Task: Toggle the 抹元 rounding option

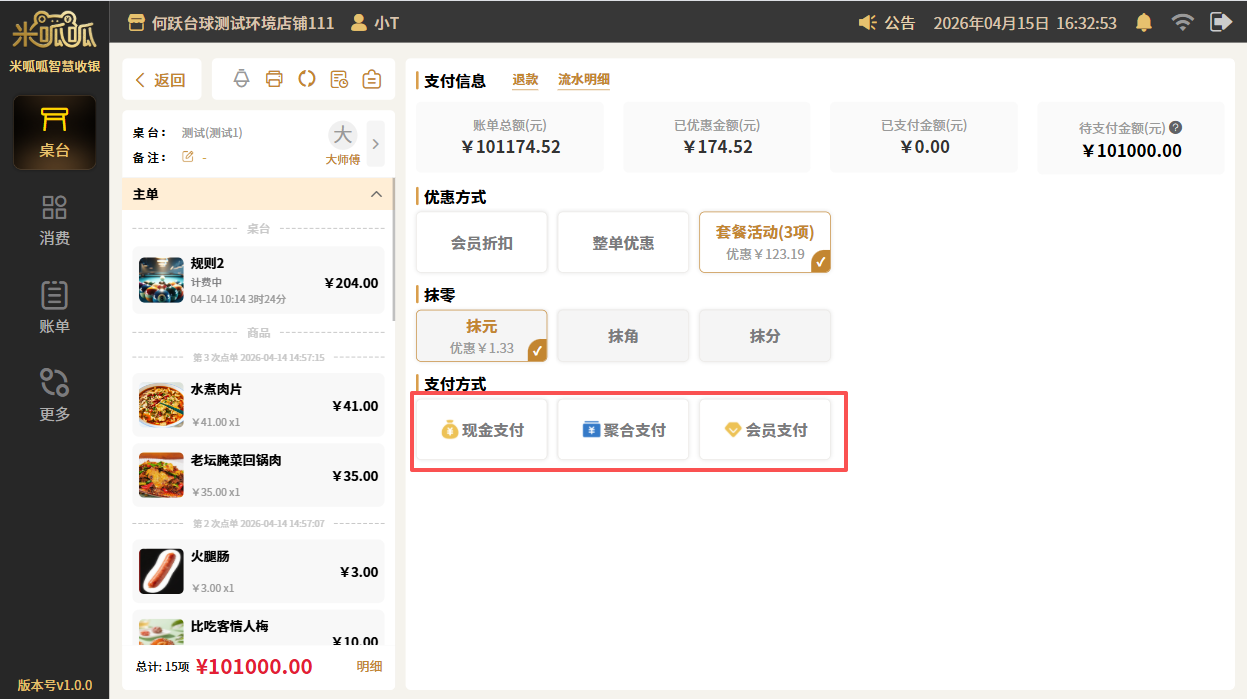Action: 481,336
